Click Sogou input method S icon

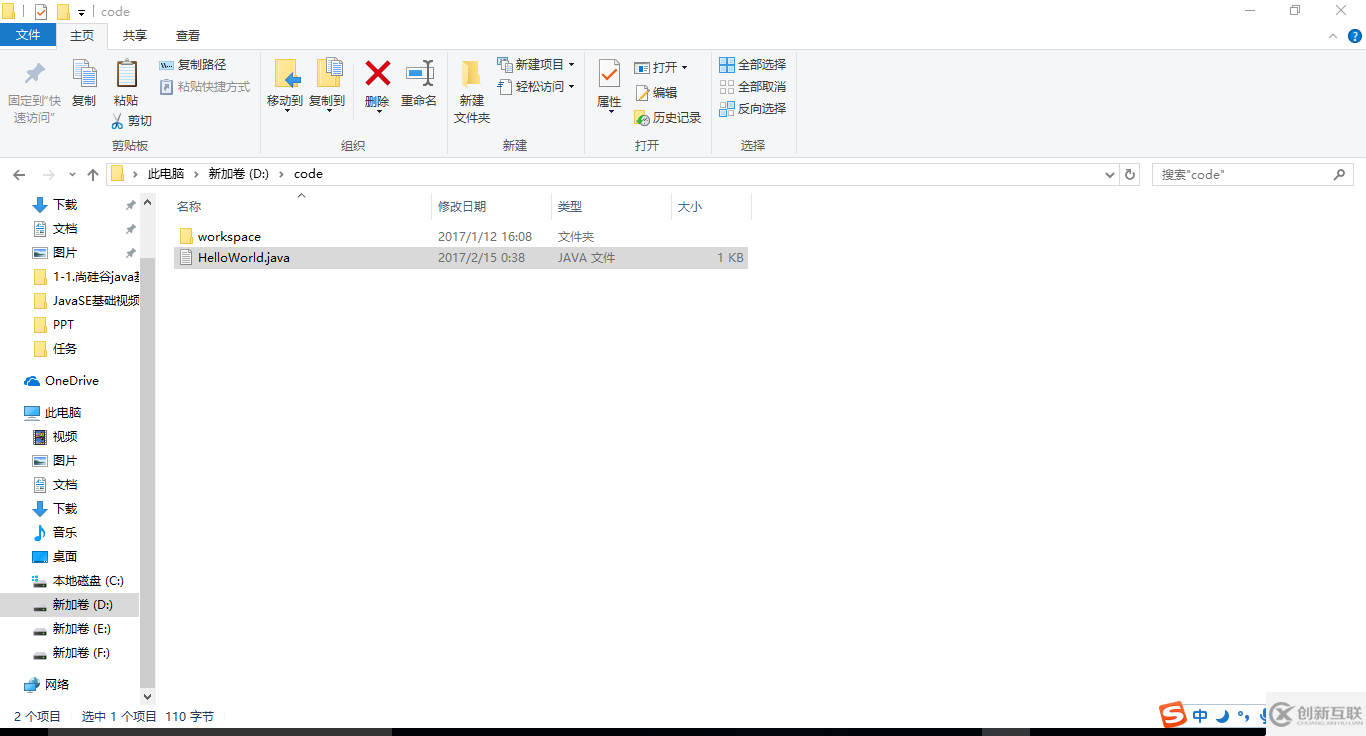(1173, 715)
